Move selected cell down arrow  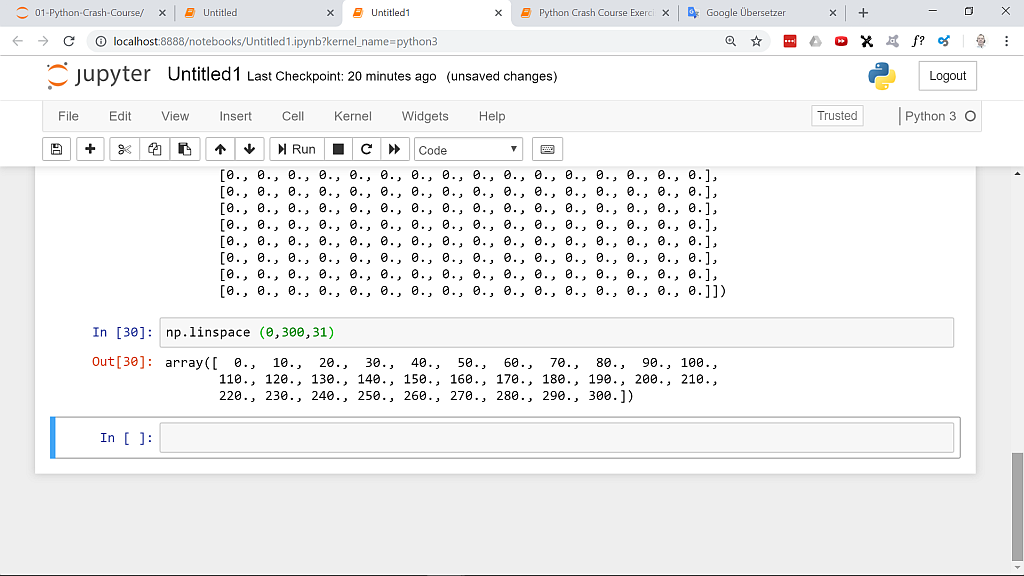pyautogui.click(x=249, y=149)
